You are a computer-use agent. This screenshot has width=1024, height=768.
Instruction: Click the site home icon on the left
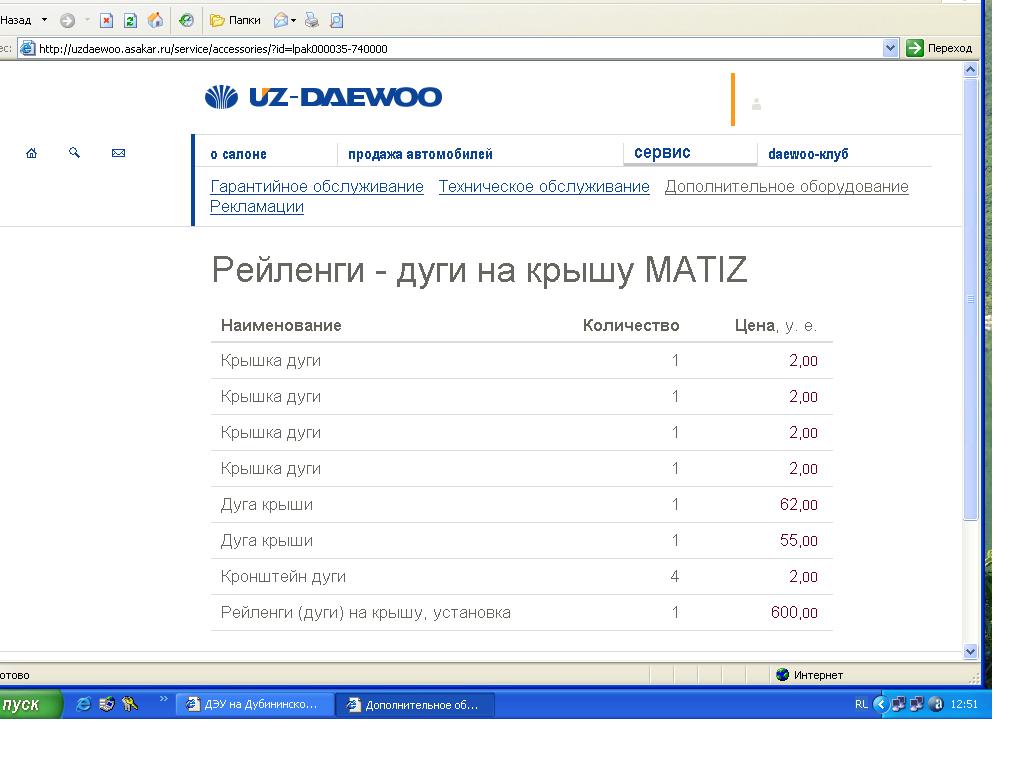point(32,153)
